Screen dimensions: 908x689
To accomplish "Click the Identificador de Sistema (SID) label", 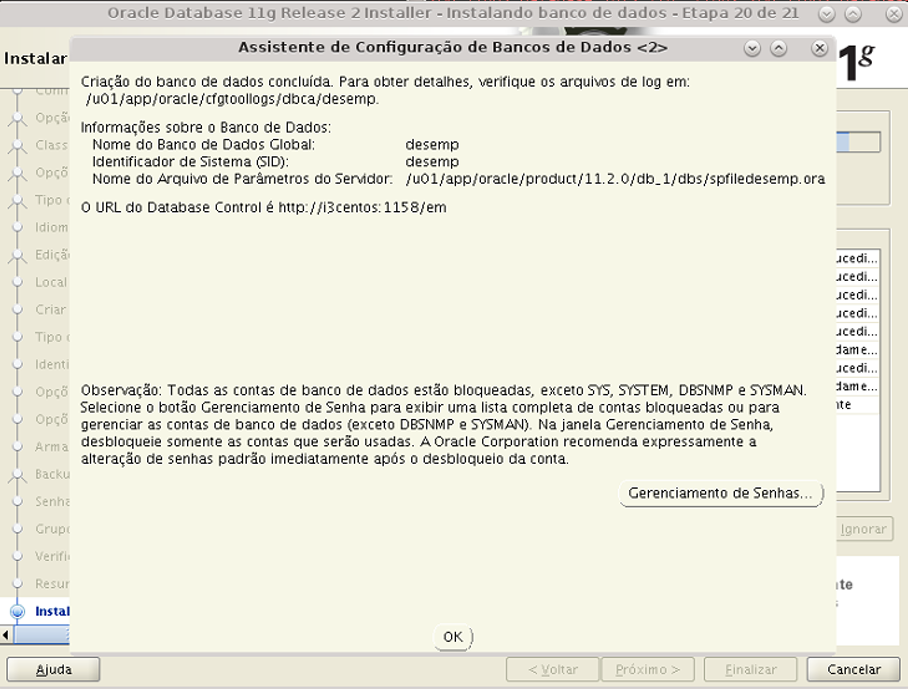I will click(x=190, y=162).
